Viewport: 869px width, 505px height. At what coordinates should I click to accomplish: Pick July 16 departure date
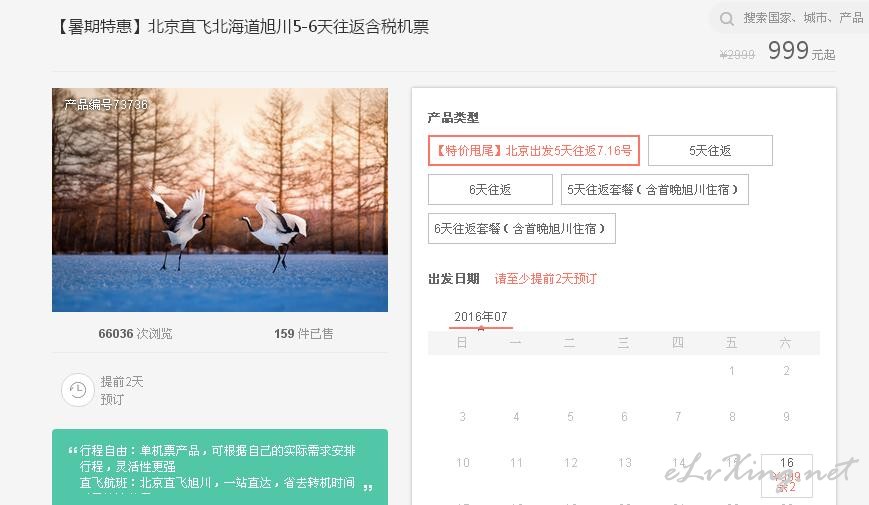coord(786,475)
